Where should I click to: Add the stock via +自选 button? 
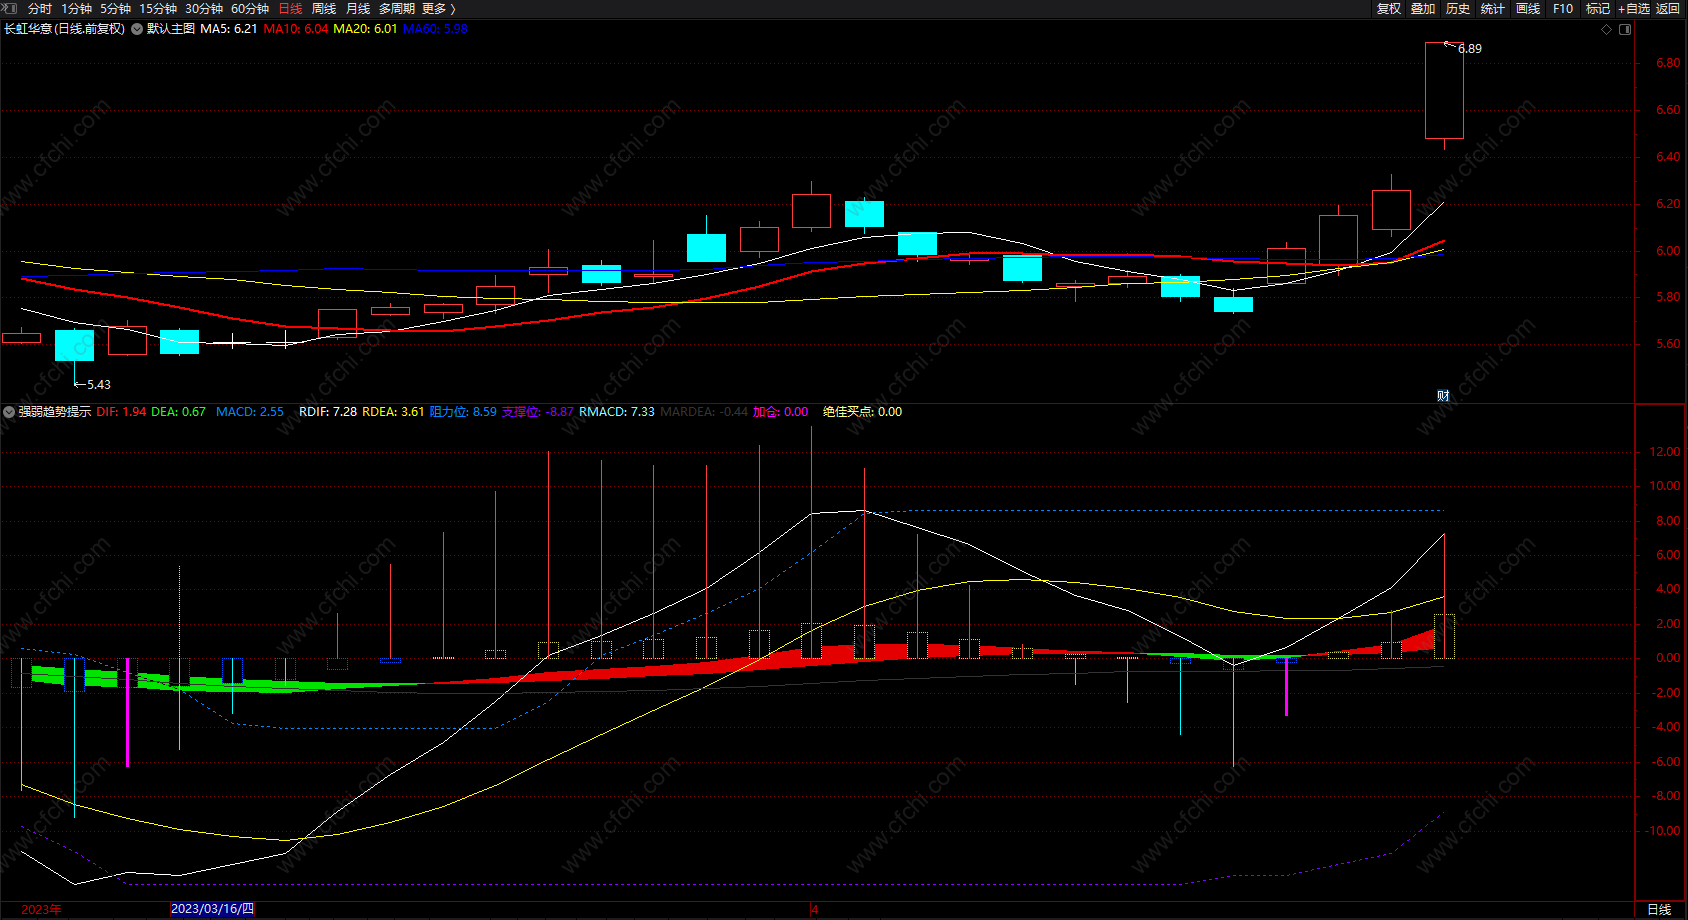pyautogui.click(x=1634, y=8)
